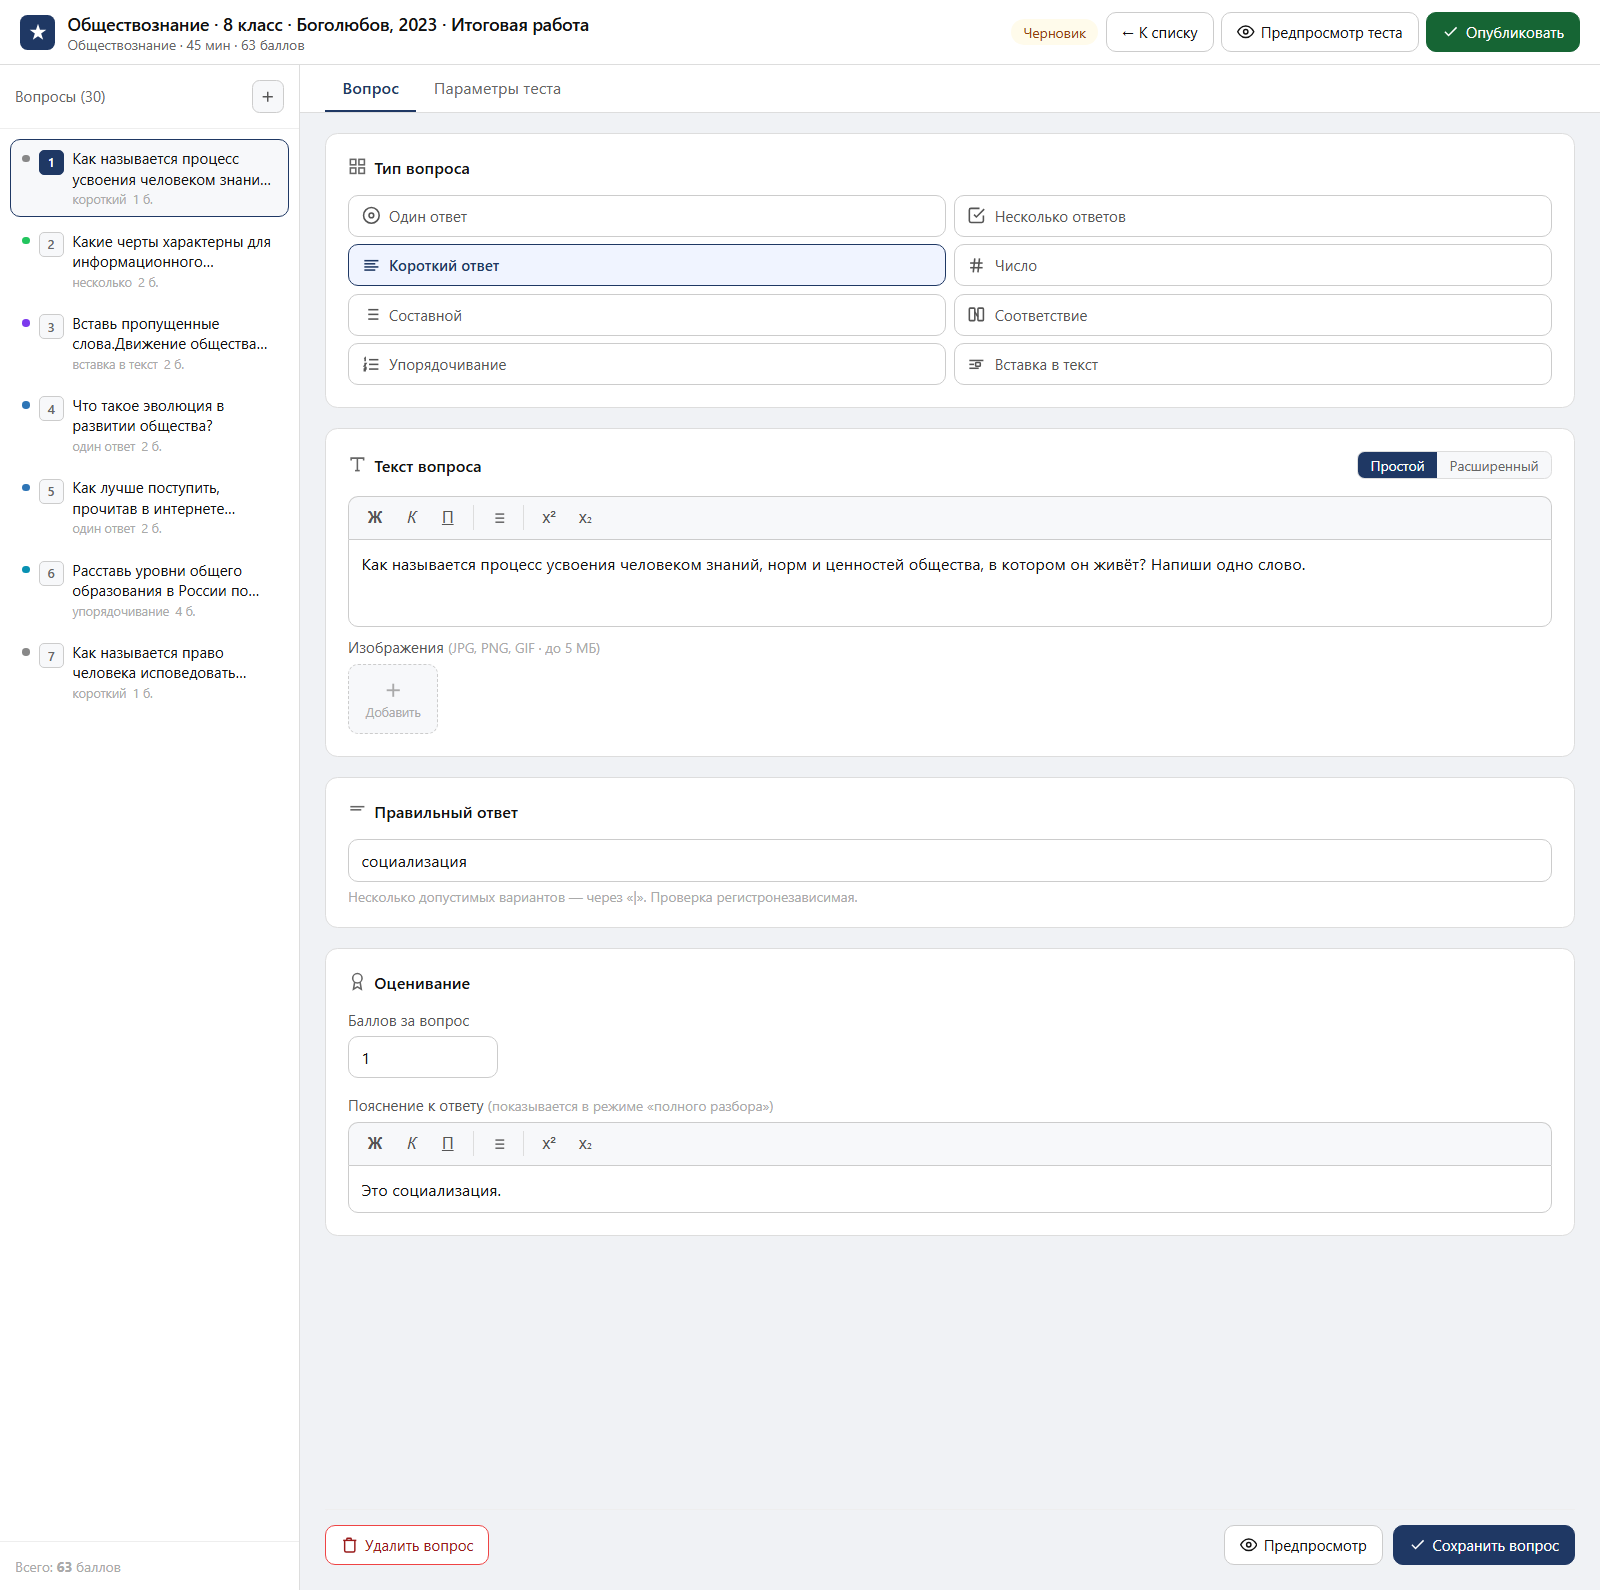
Task: Open question 2 about информационного общества
Action: 150,260
